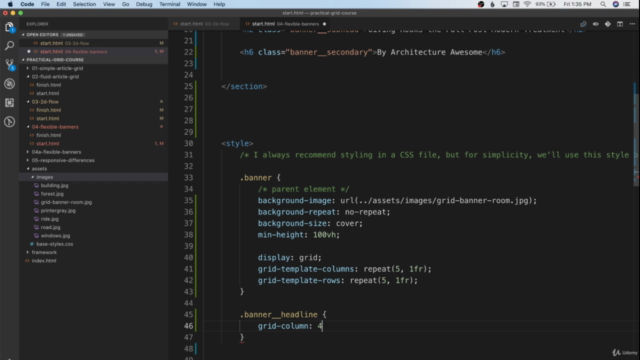Open the Extensions view in activity bar
Viewport: 640px width, 360px height.
pos(9,102)
